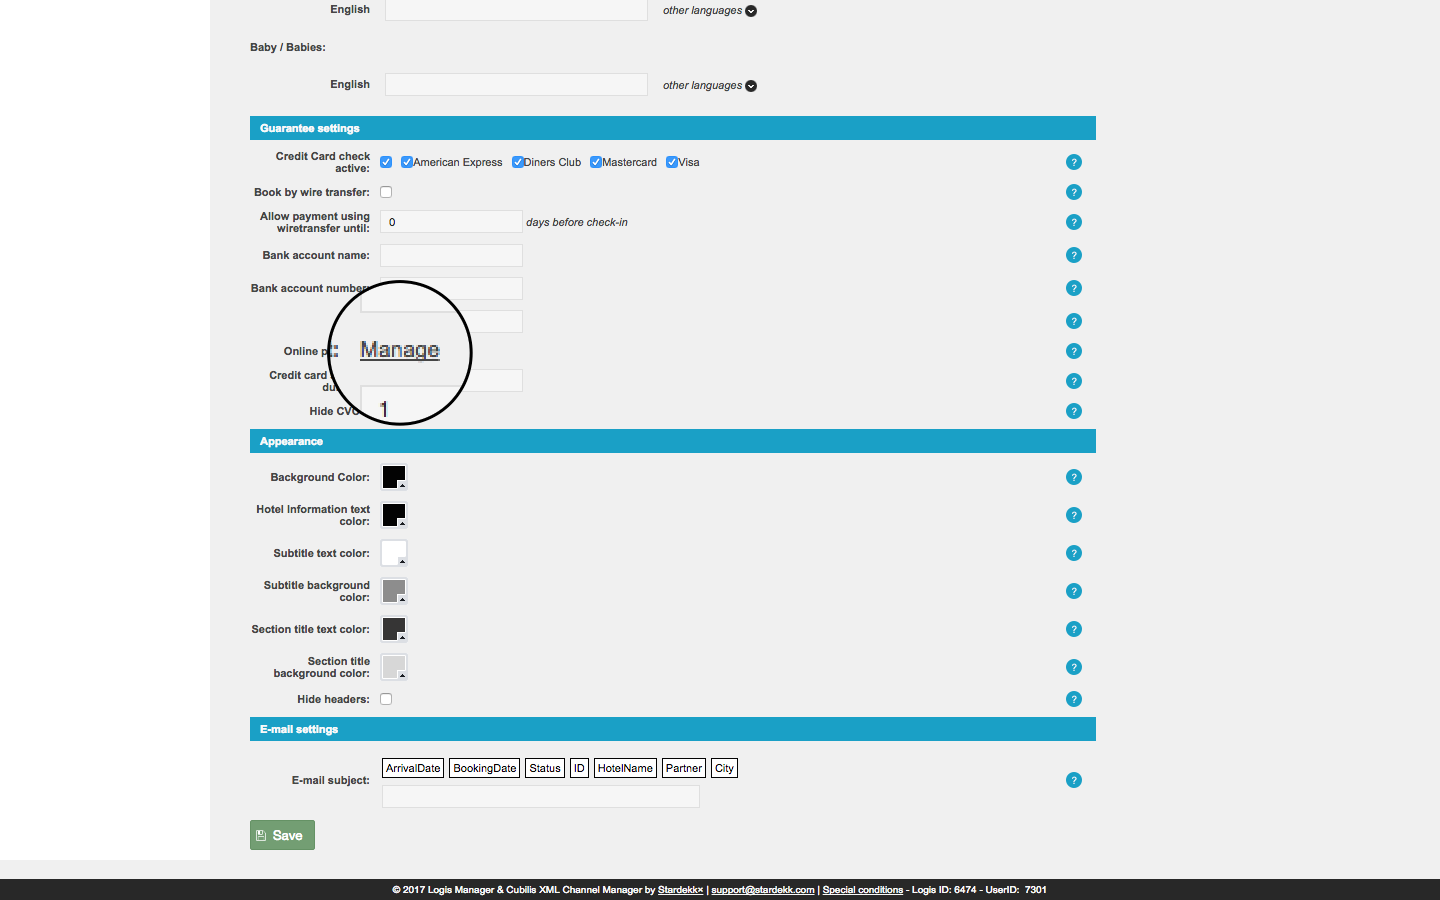Open help icon beside Book by wire transfer
This screenshot has width=1440, height=900.
click(x=1073, y=192)
